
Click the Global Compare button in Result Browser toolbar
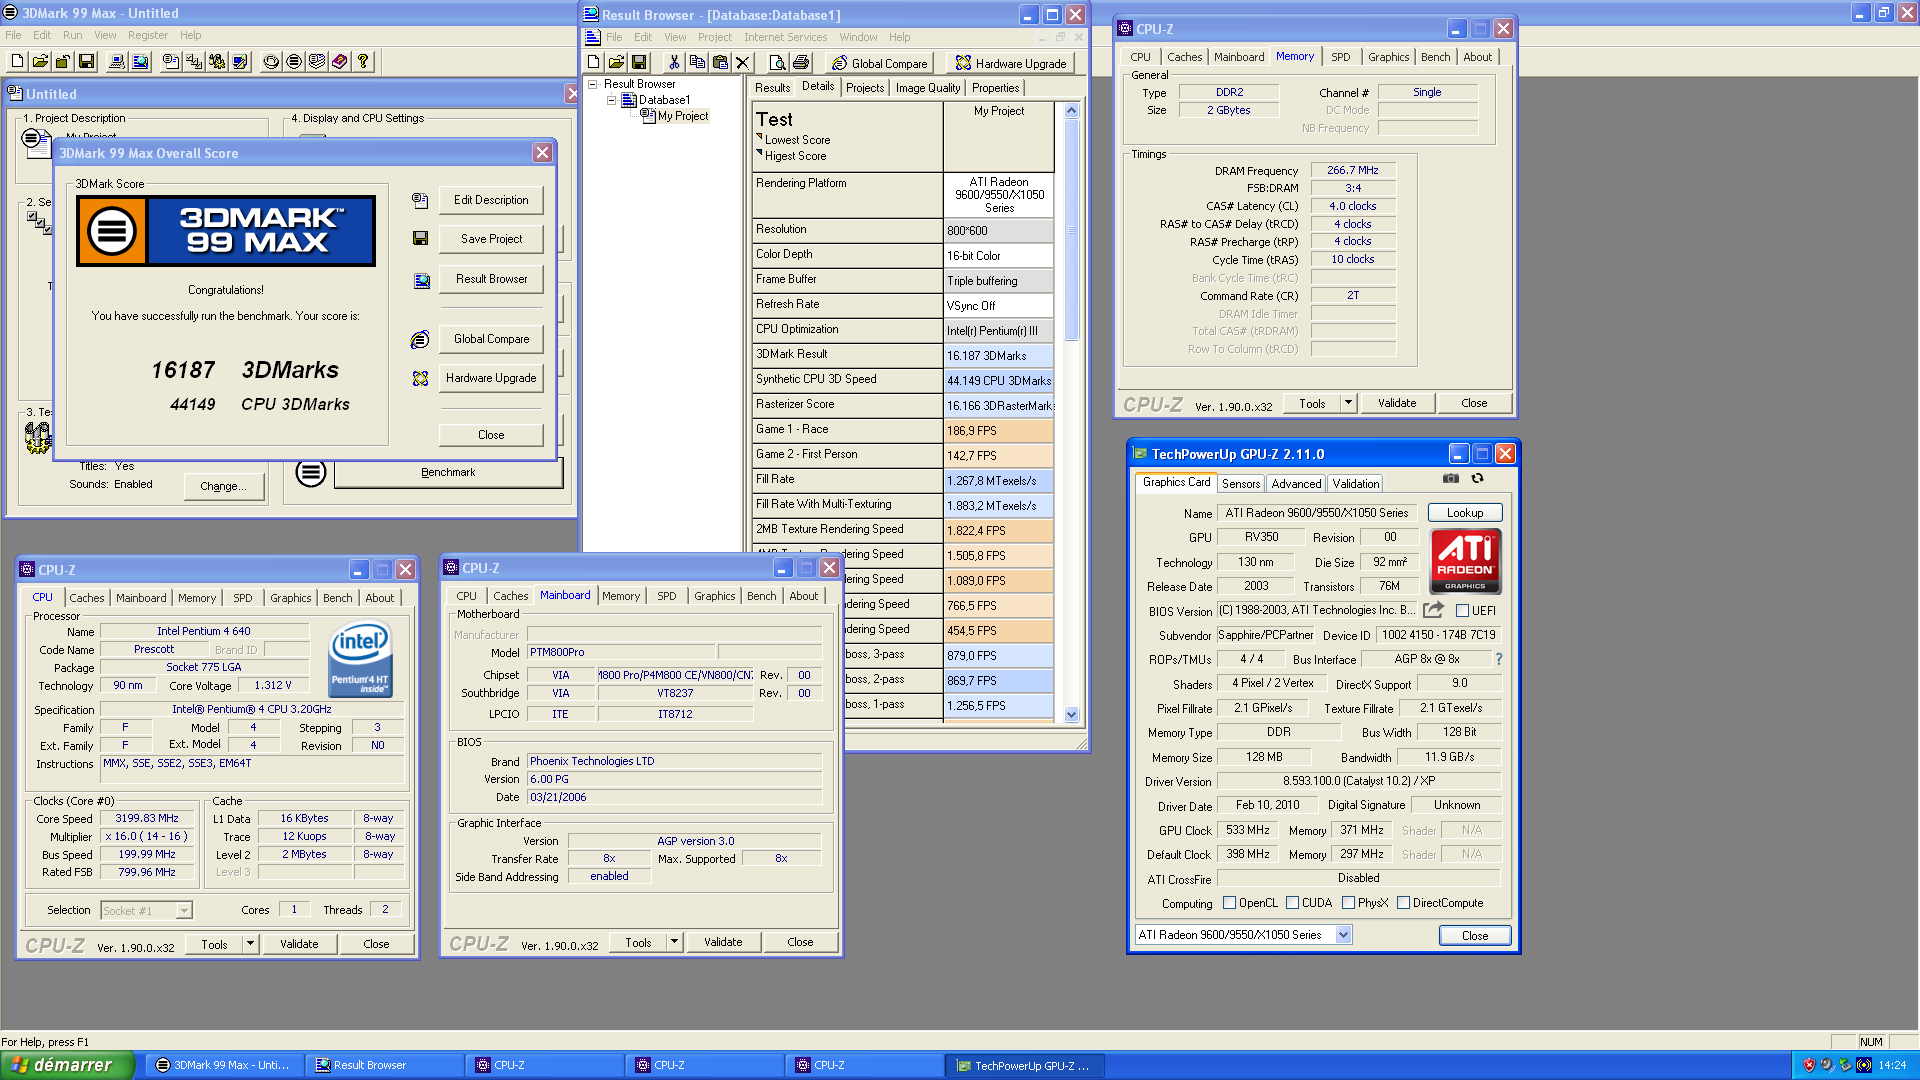880,63
